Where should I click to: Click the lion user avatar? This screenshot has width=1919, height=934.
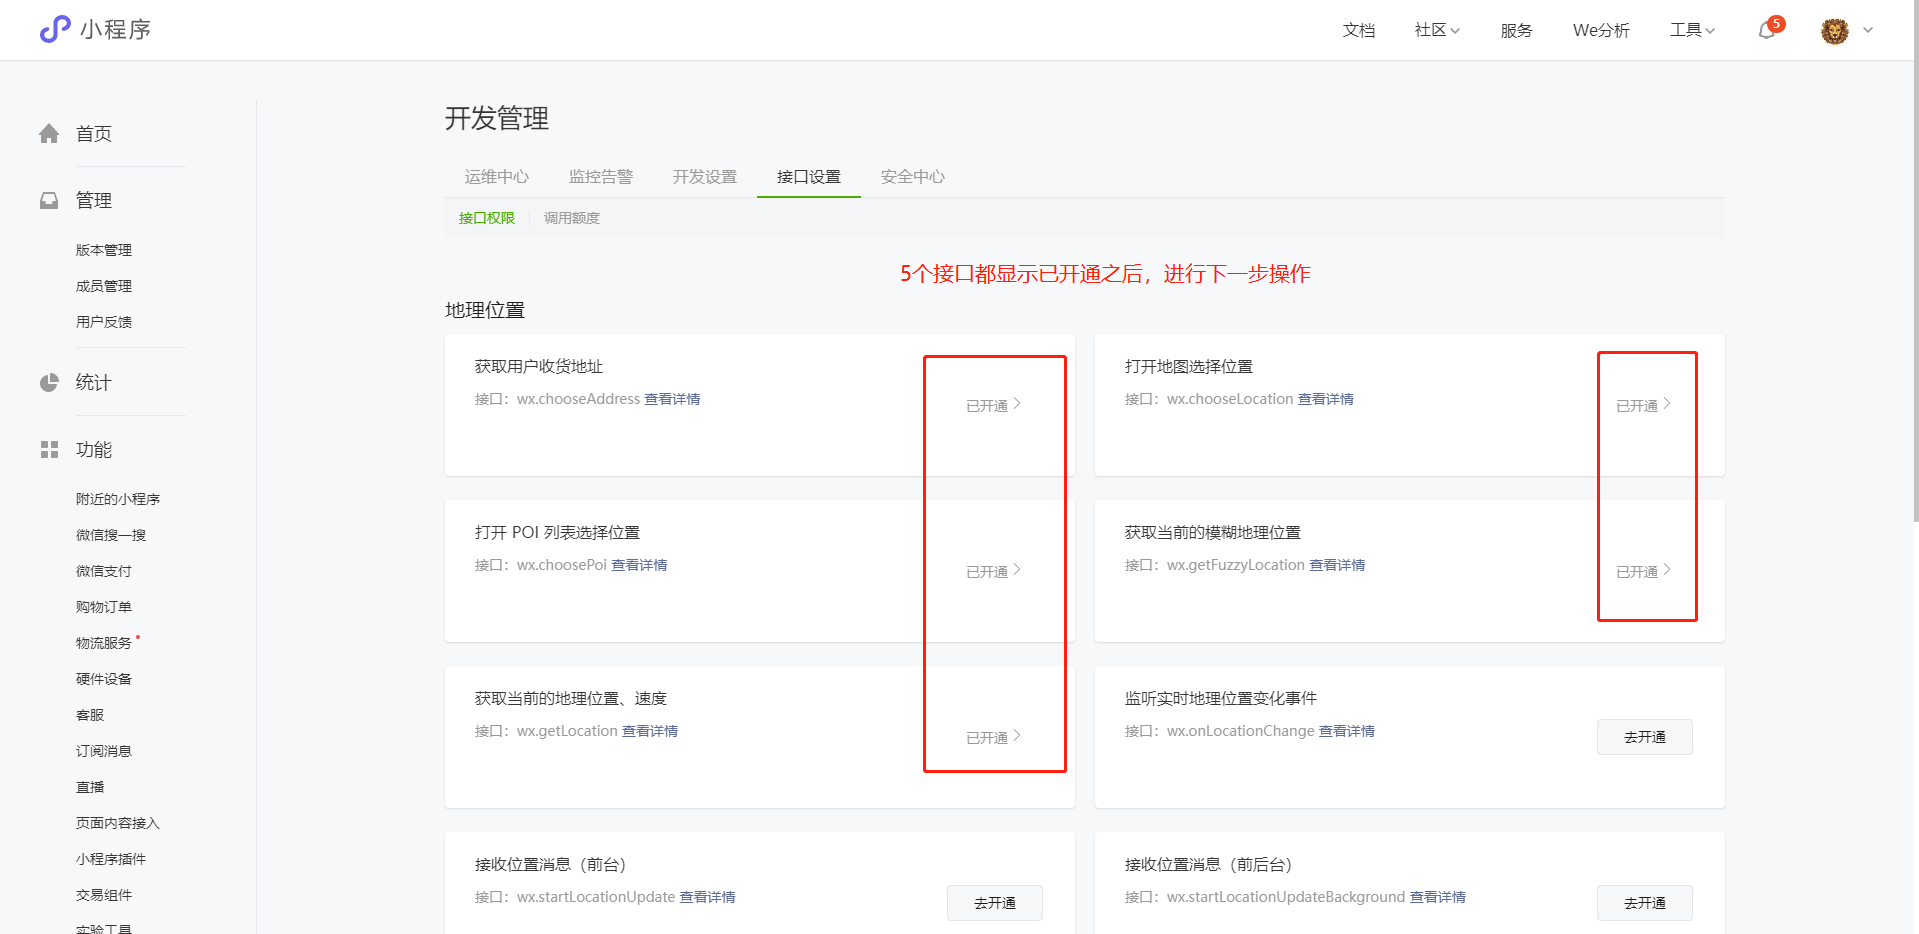[1834, 31]
